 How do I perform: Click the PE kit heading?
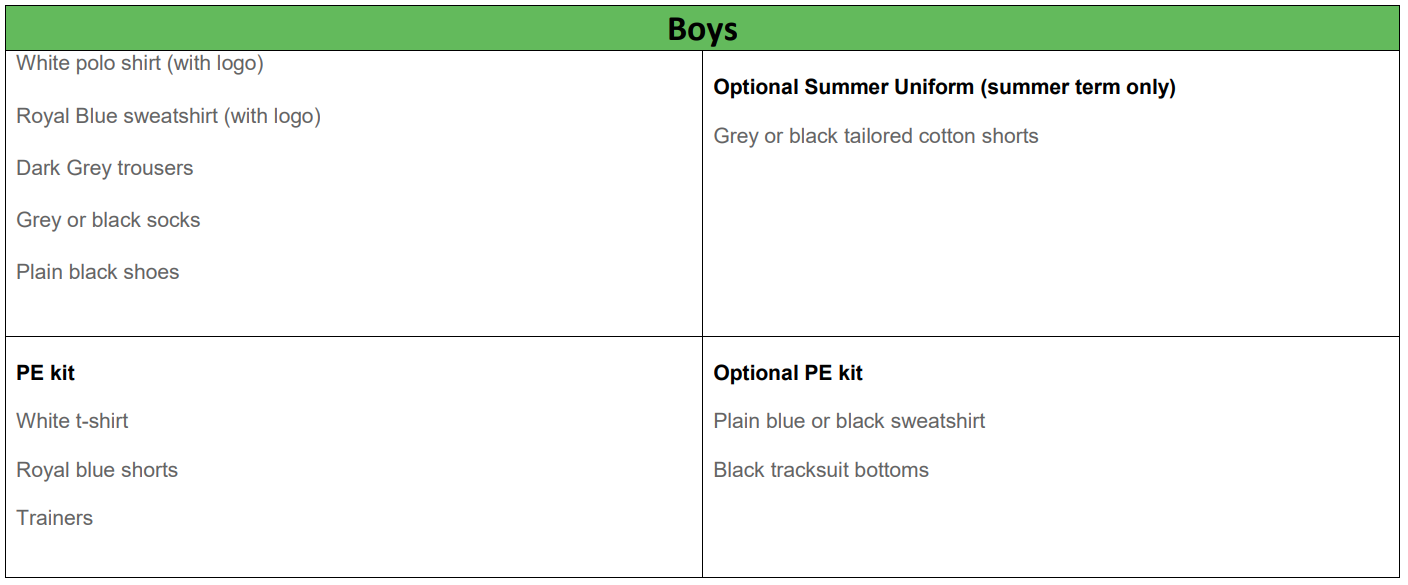[46, 373]
